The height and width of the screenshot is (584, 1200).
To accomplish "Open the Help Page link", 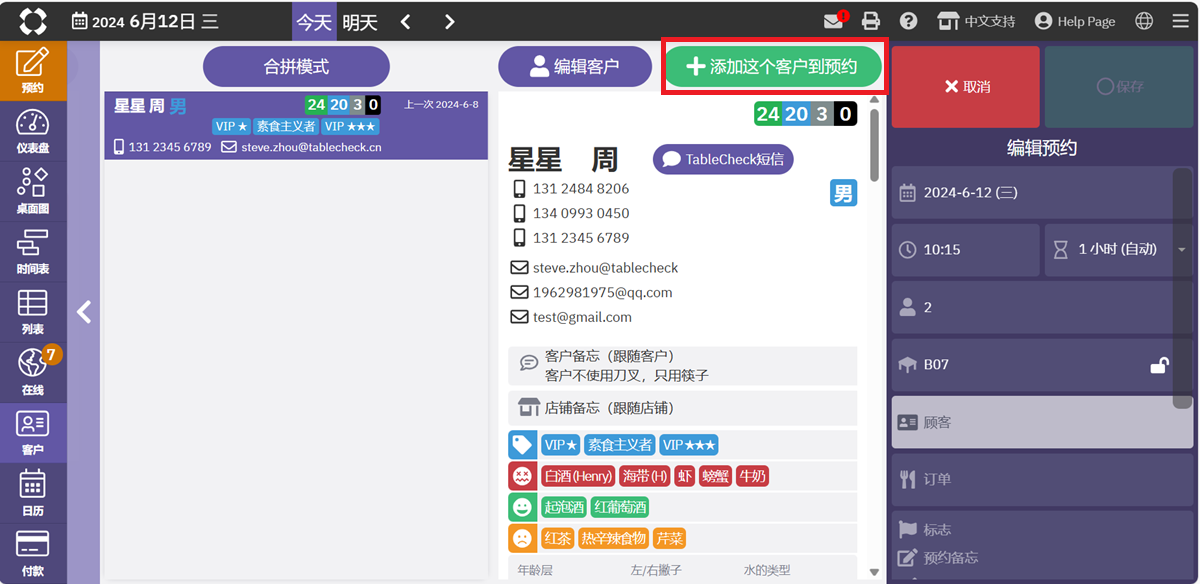I will [1075, 21].
